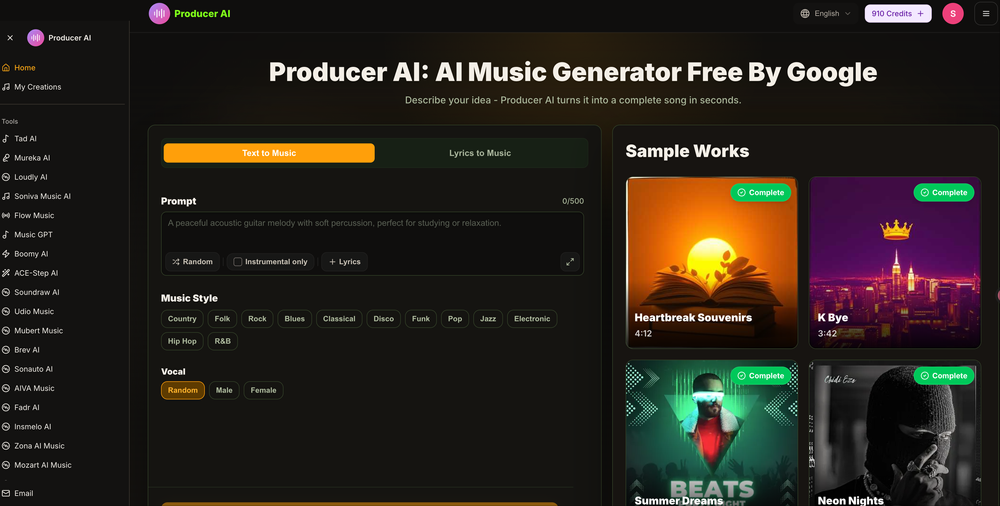The image size is (1000, 506).
Task: Open the AIVA Music tool
Action: 34,388
